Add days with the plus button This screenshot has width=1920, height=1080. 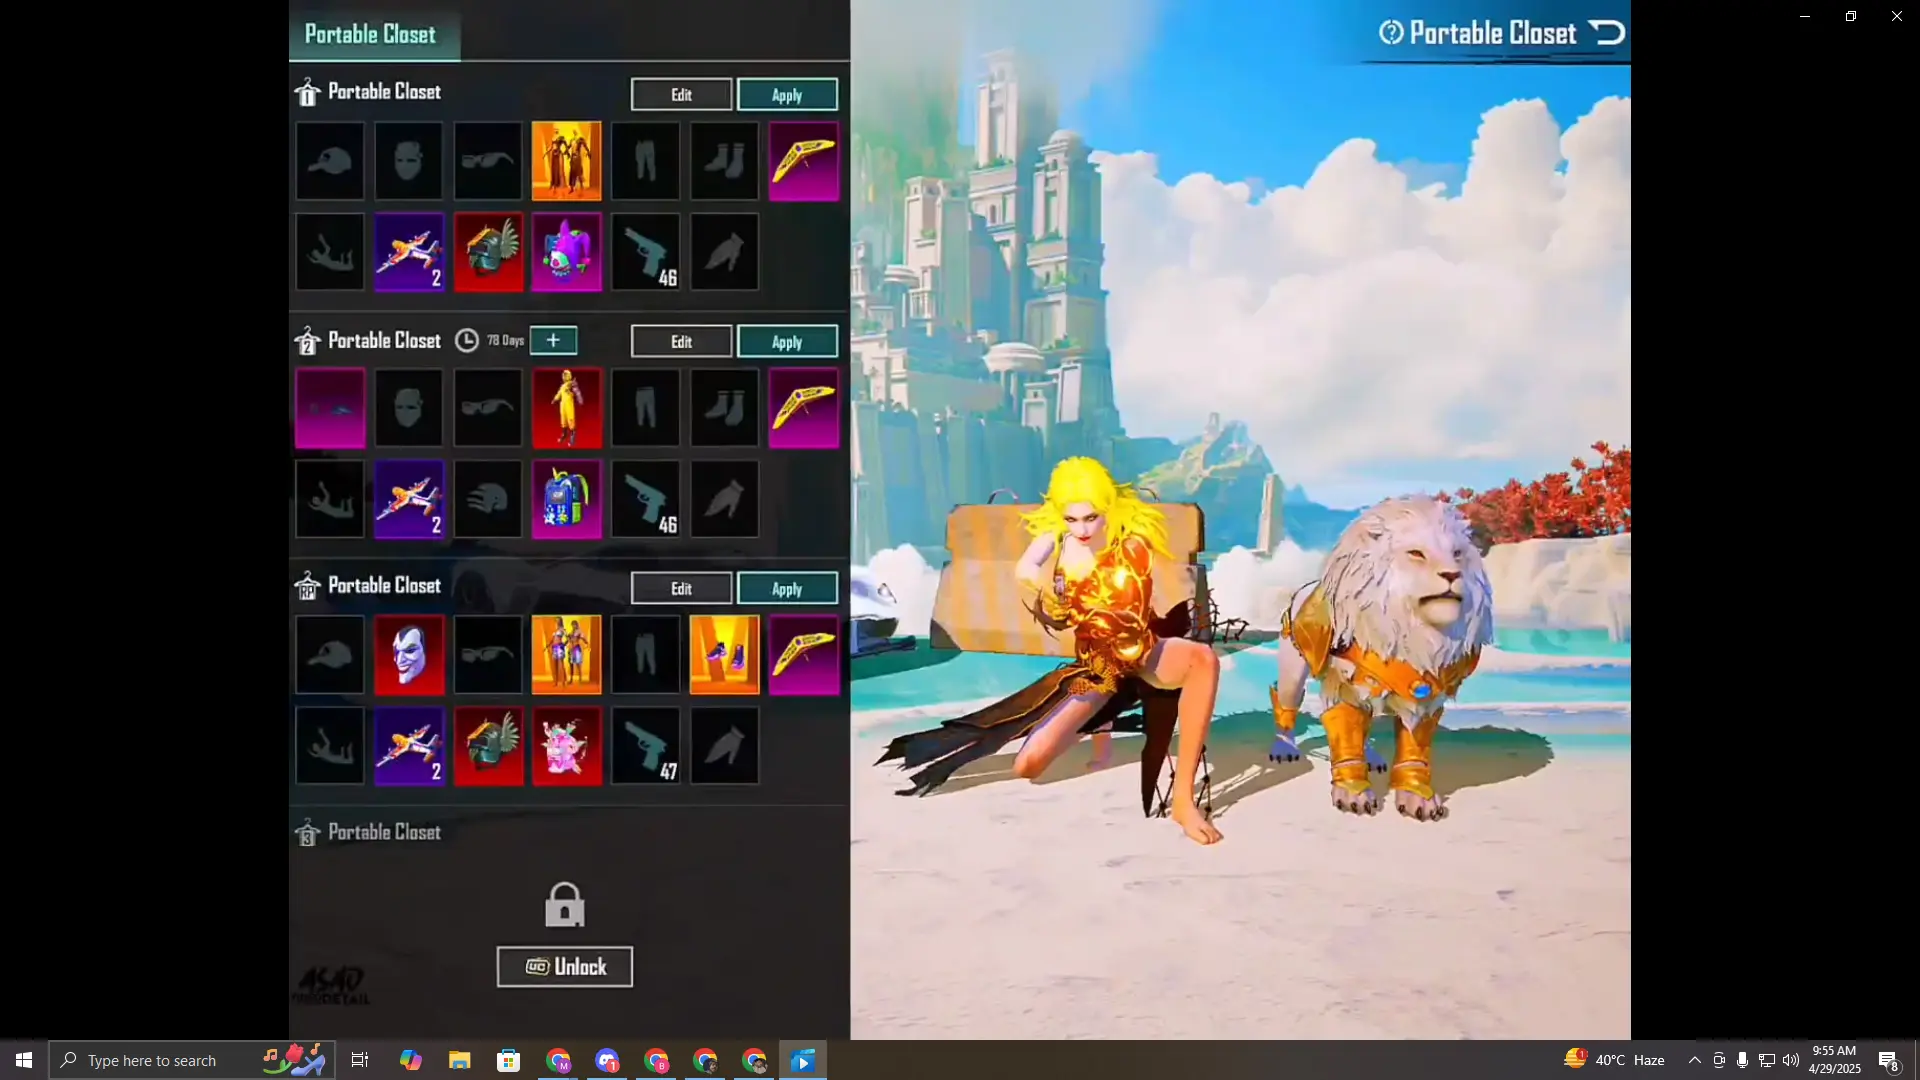click(553, 341)
